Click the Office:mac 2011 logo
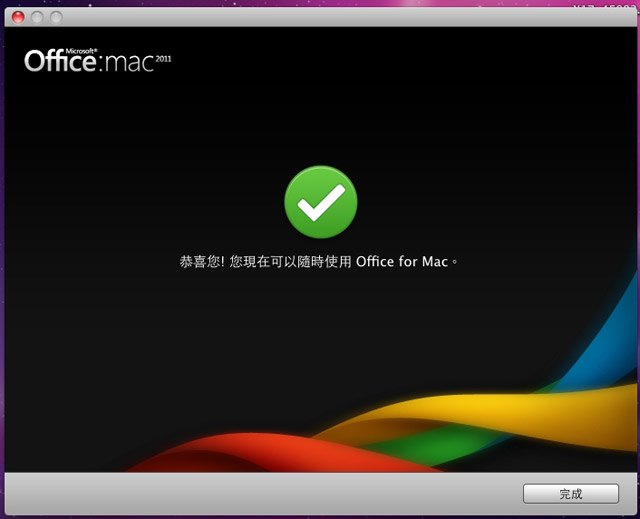The image size is (640, 519). 98,60
